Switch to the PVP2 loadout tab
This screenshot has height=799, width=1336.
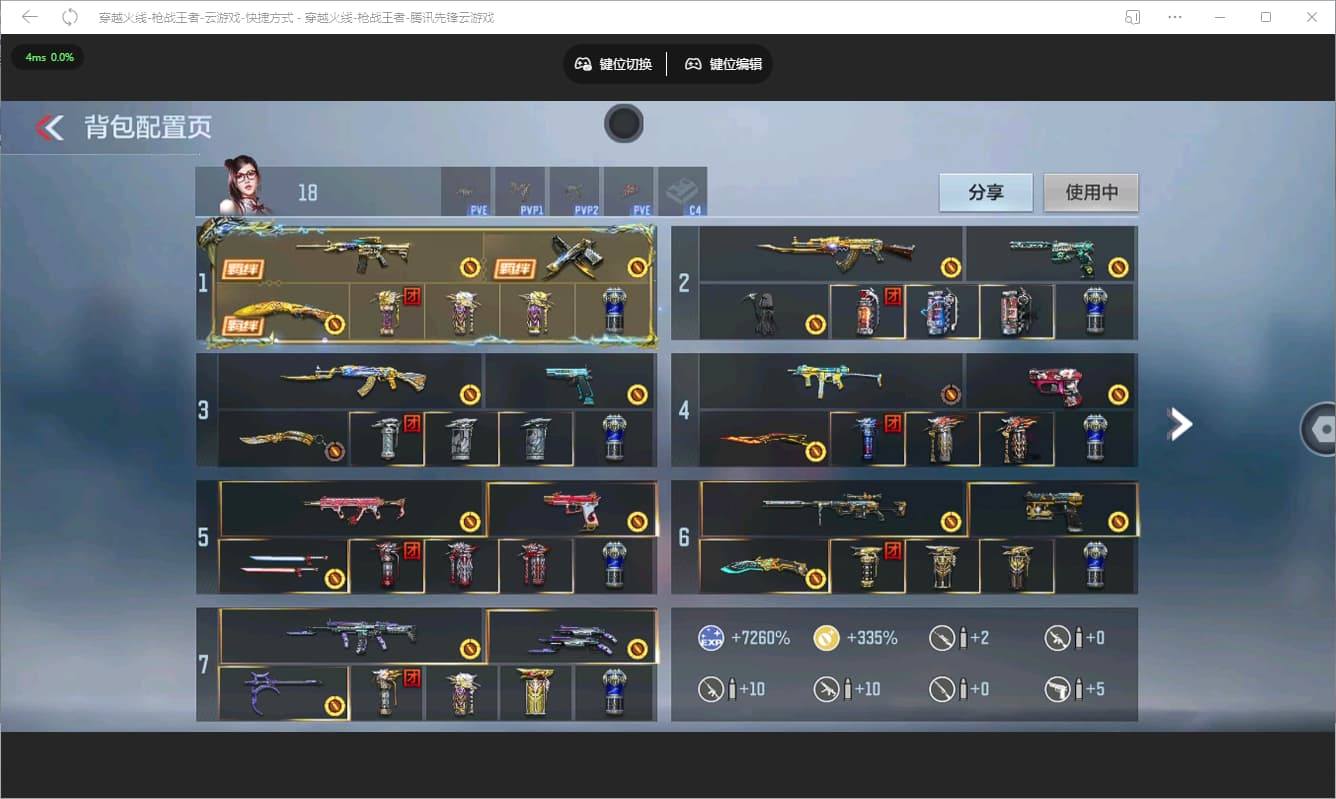(574, 192)
